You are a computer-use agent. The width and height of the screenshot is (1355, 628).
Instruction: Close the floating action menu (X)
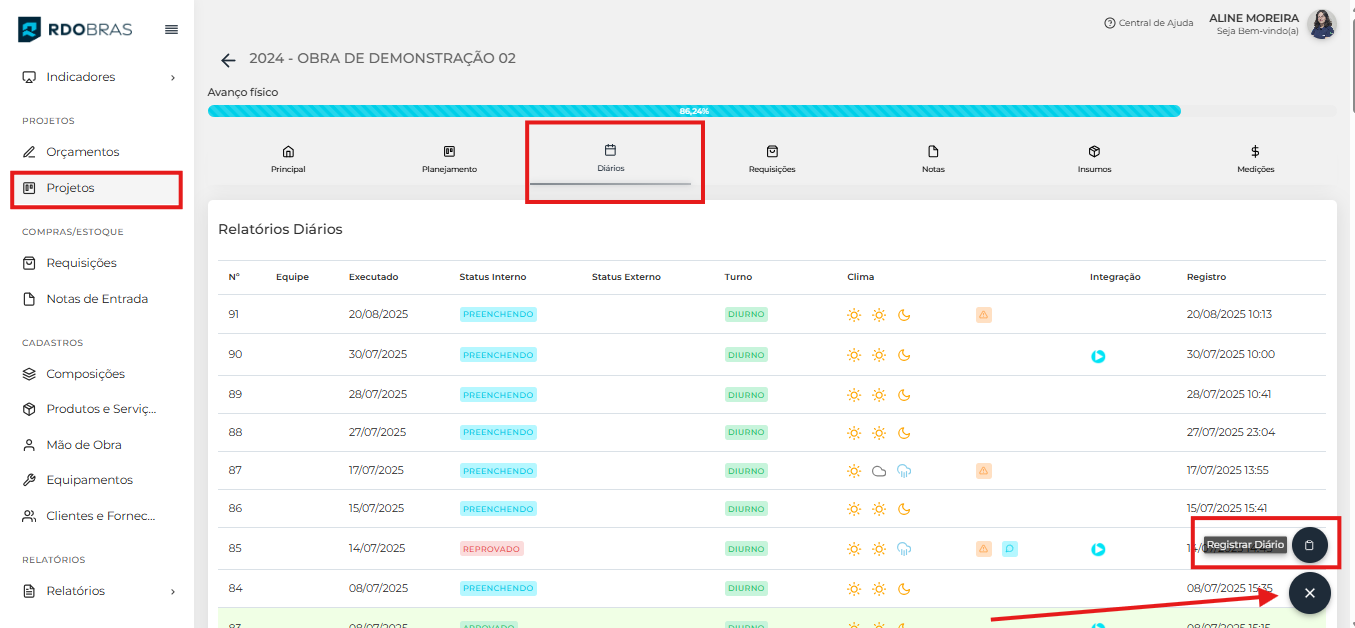(1309, 593)
